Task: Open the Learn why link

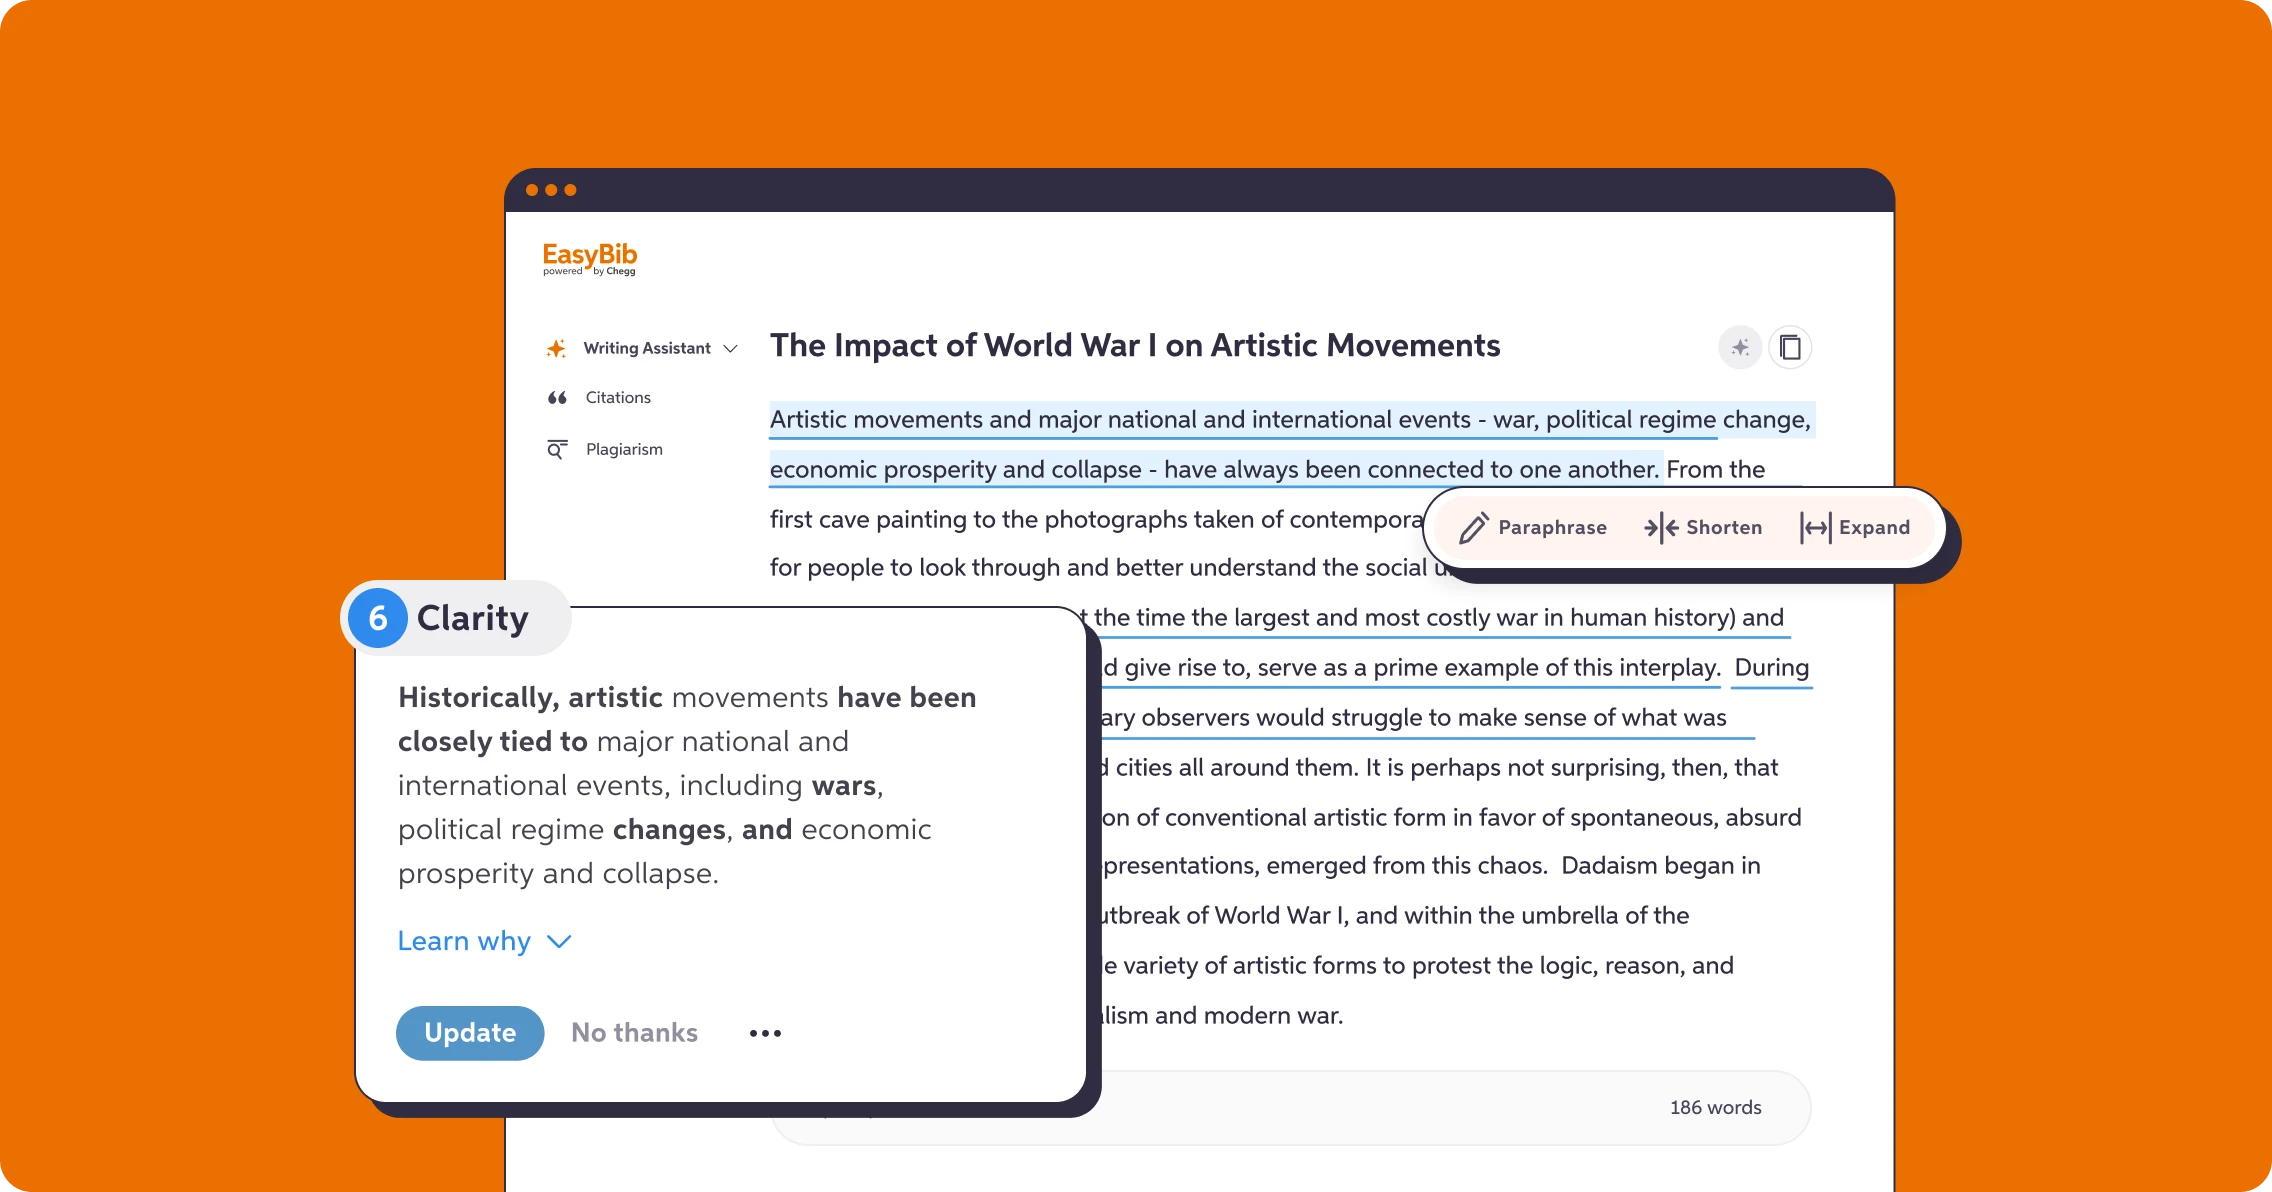Action: 464,941
